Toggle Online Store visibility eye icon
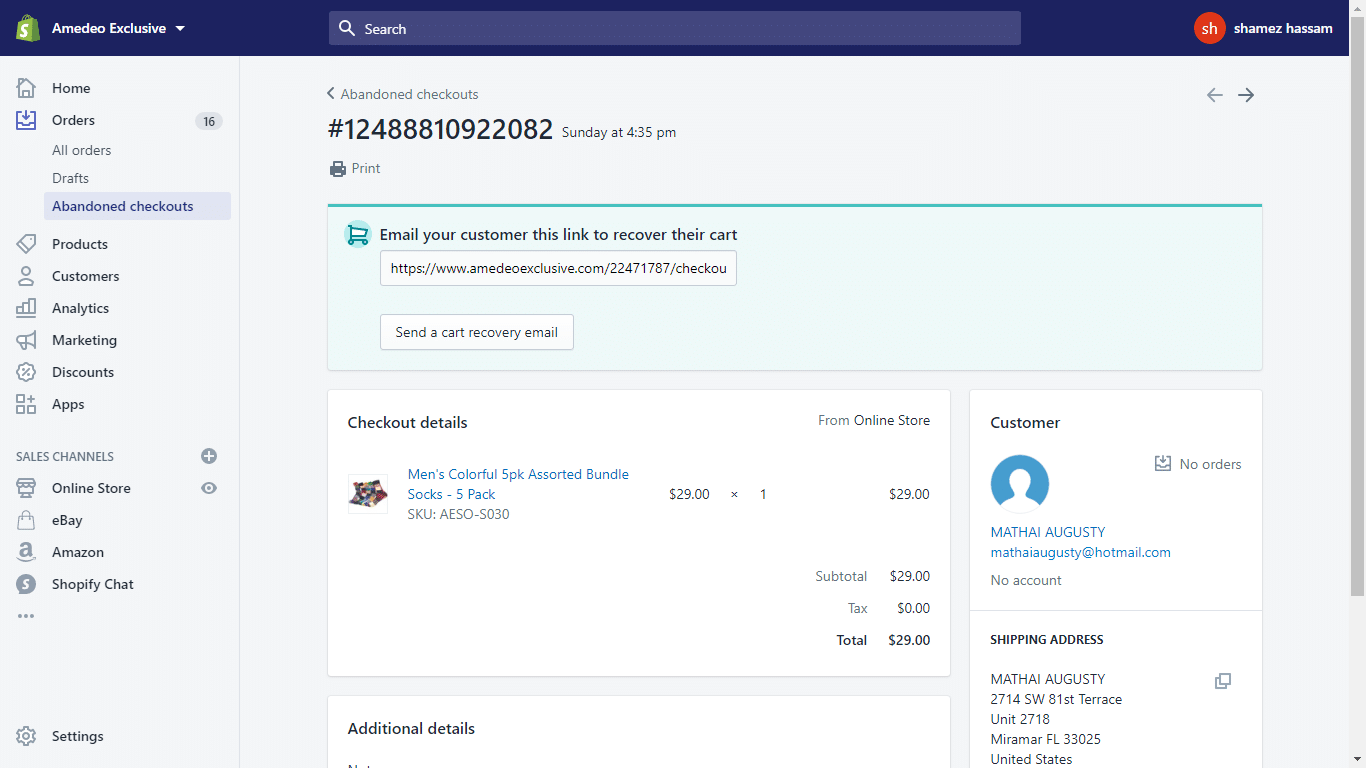 [208, 488]
